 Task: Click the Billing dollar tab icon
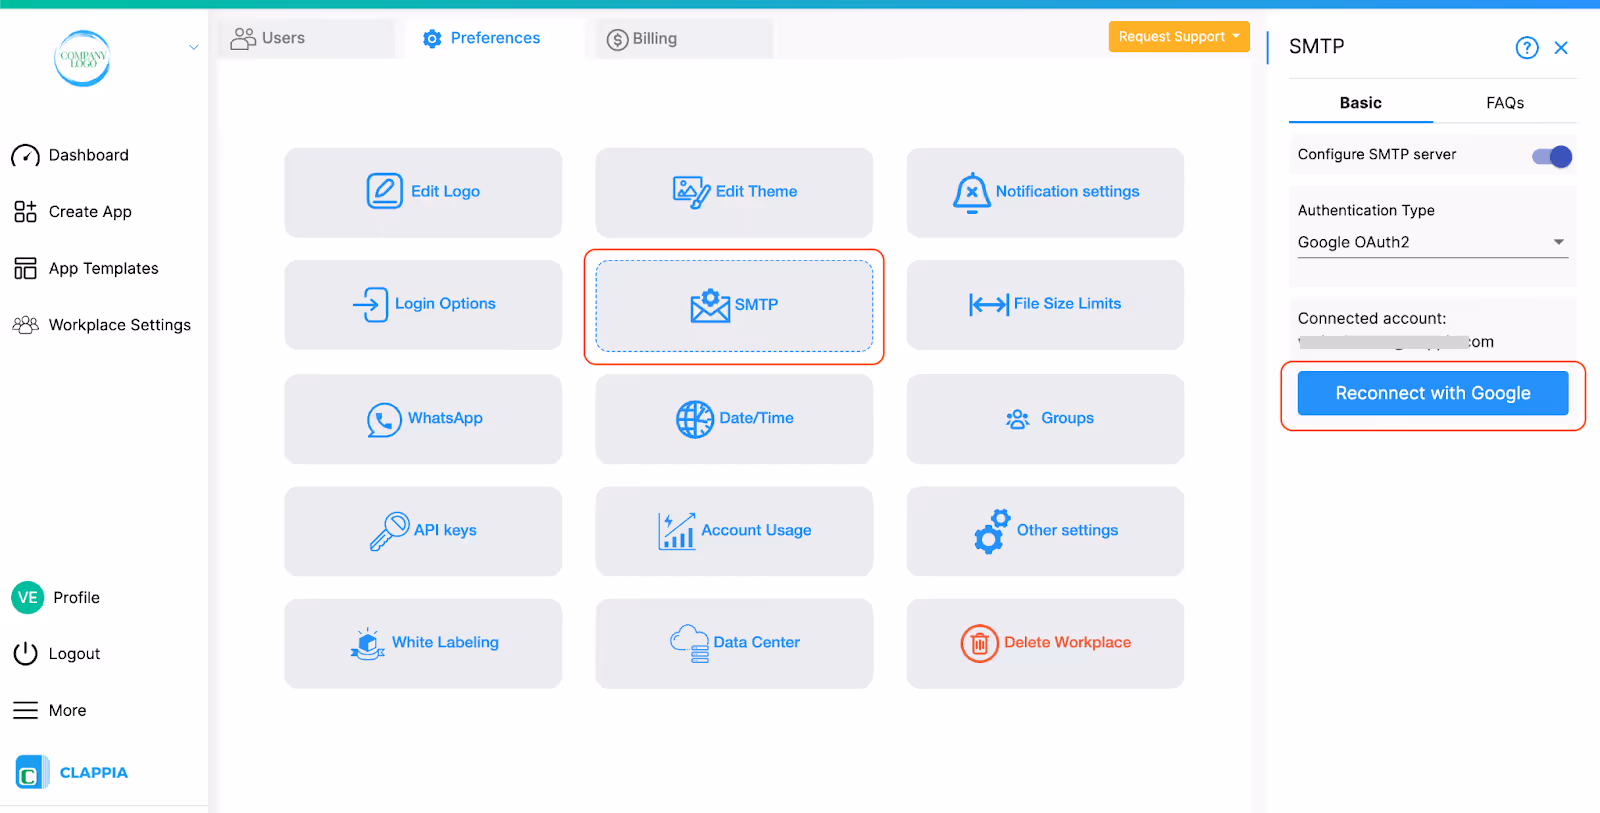(x=617, y=40)
